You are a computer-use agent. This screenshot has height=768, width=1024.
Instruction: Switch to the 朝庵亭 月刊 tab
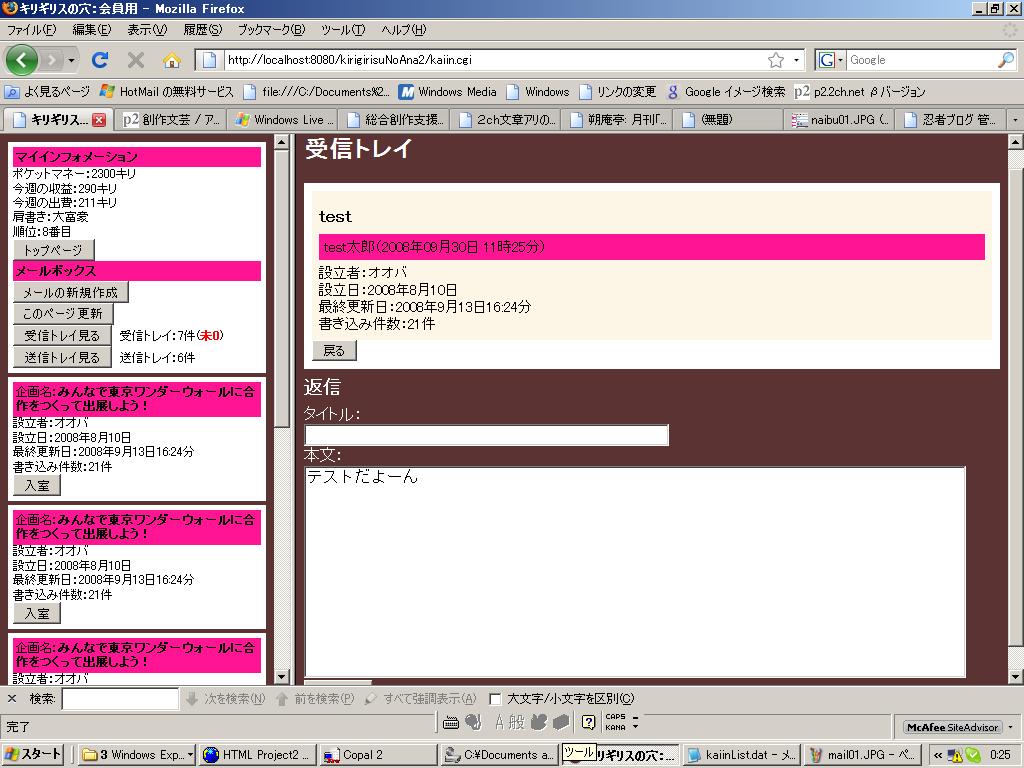tap(619, 120)
